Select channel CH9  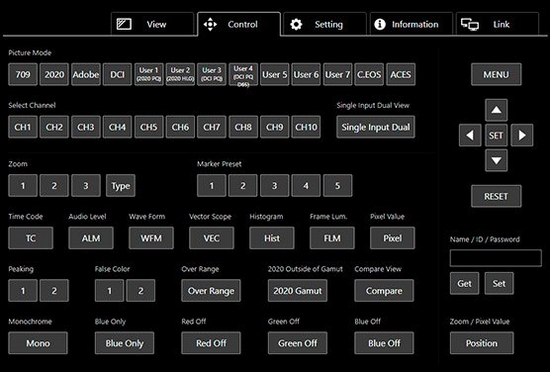[275, 127]
